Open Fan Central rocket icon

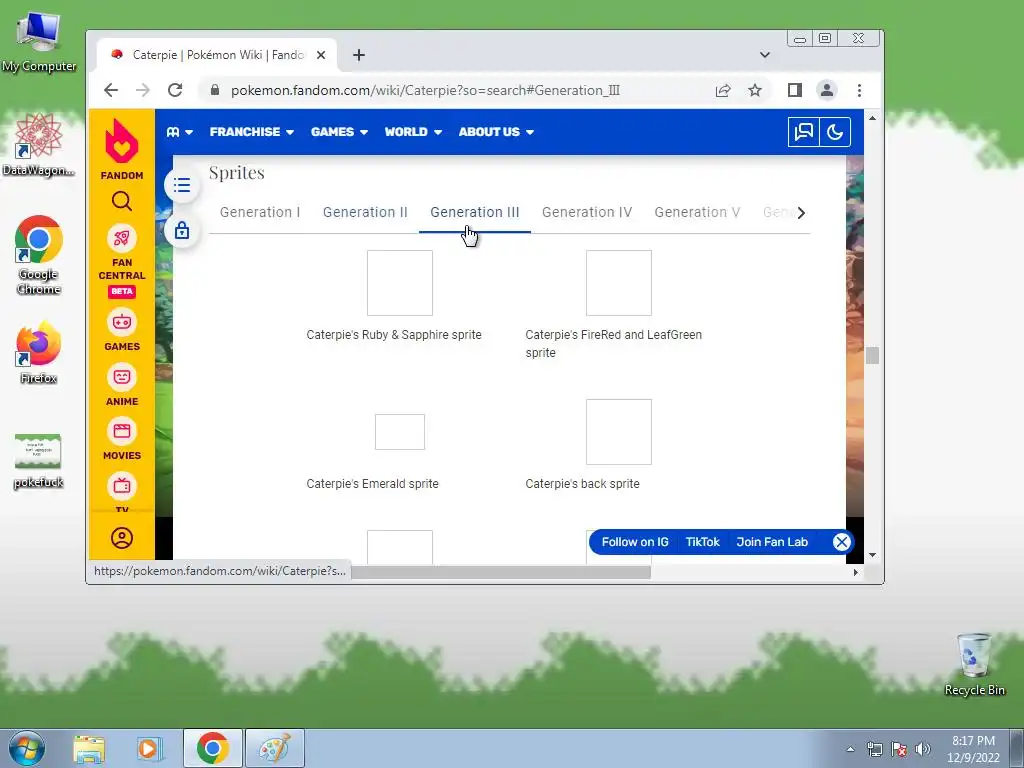coord(121,238)
